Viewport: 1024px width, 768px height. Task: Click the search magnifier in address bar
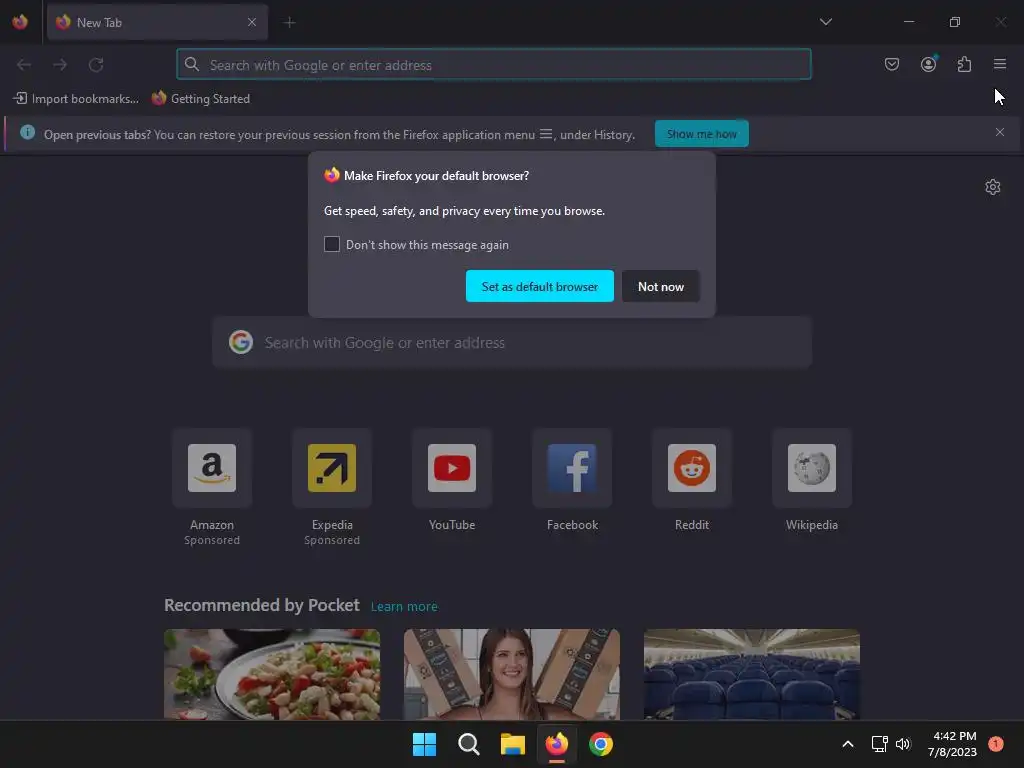pos(191,64)
